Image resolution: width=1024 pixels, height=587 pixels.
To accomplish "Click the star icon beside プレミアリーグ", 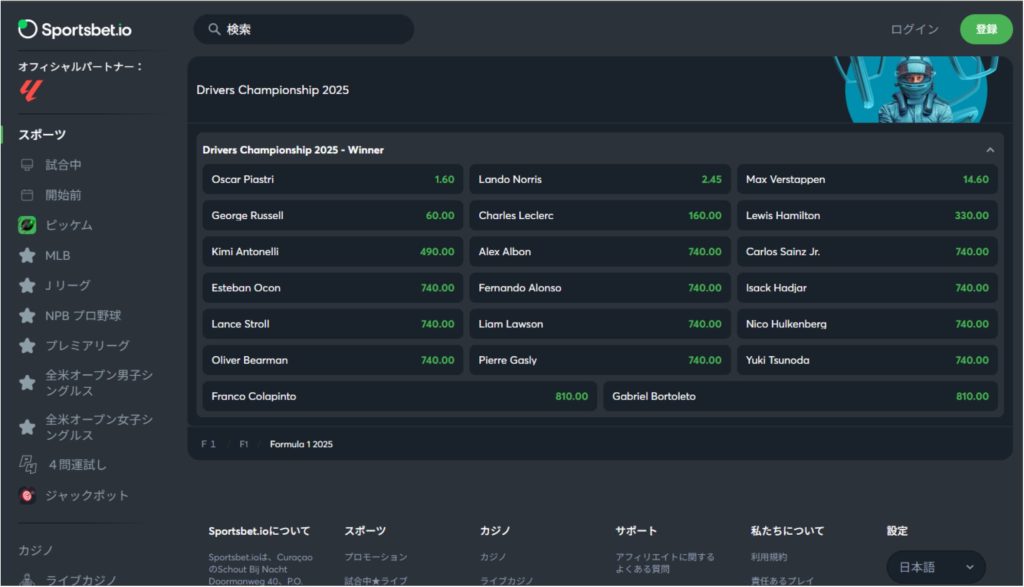I will click(27, 345).
